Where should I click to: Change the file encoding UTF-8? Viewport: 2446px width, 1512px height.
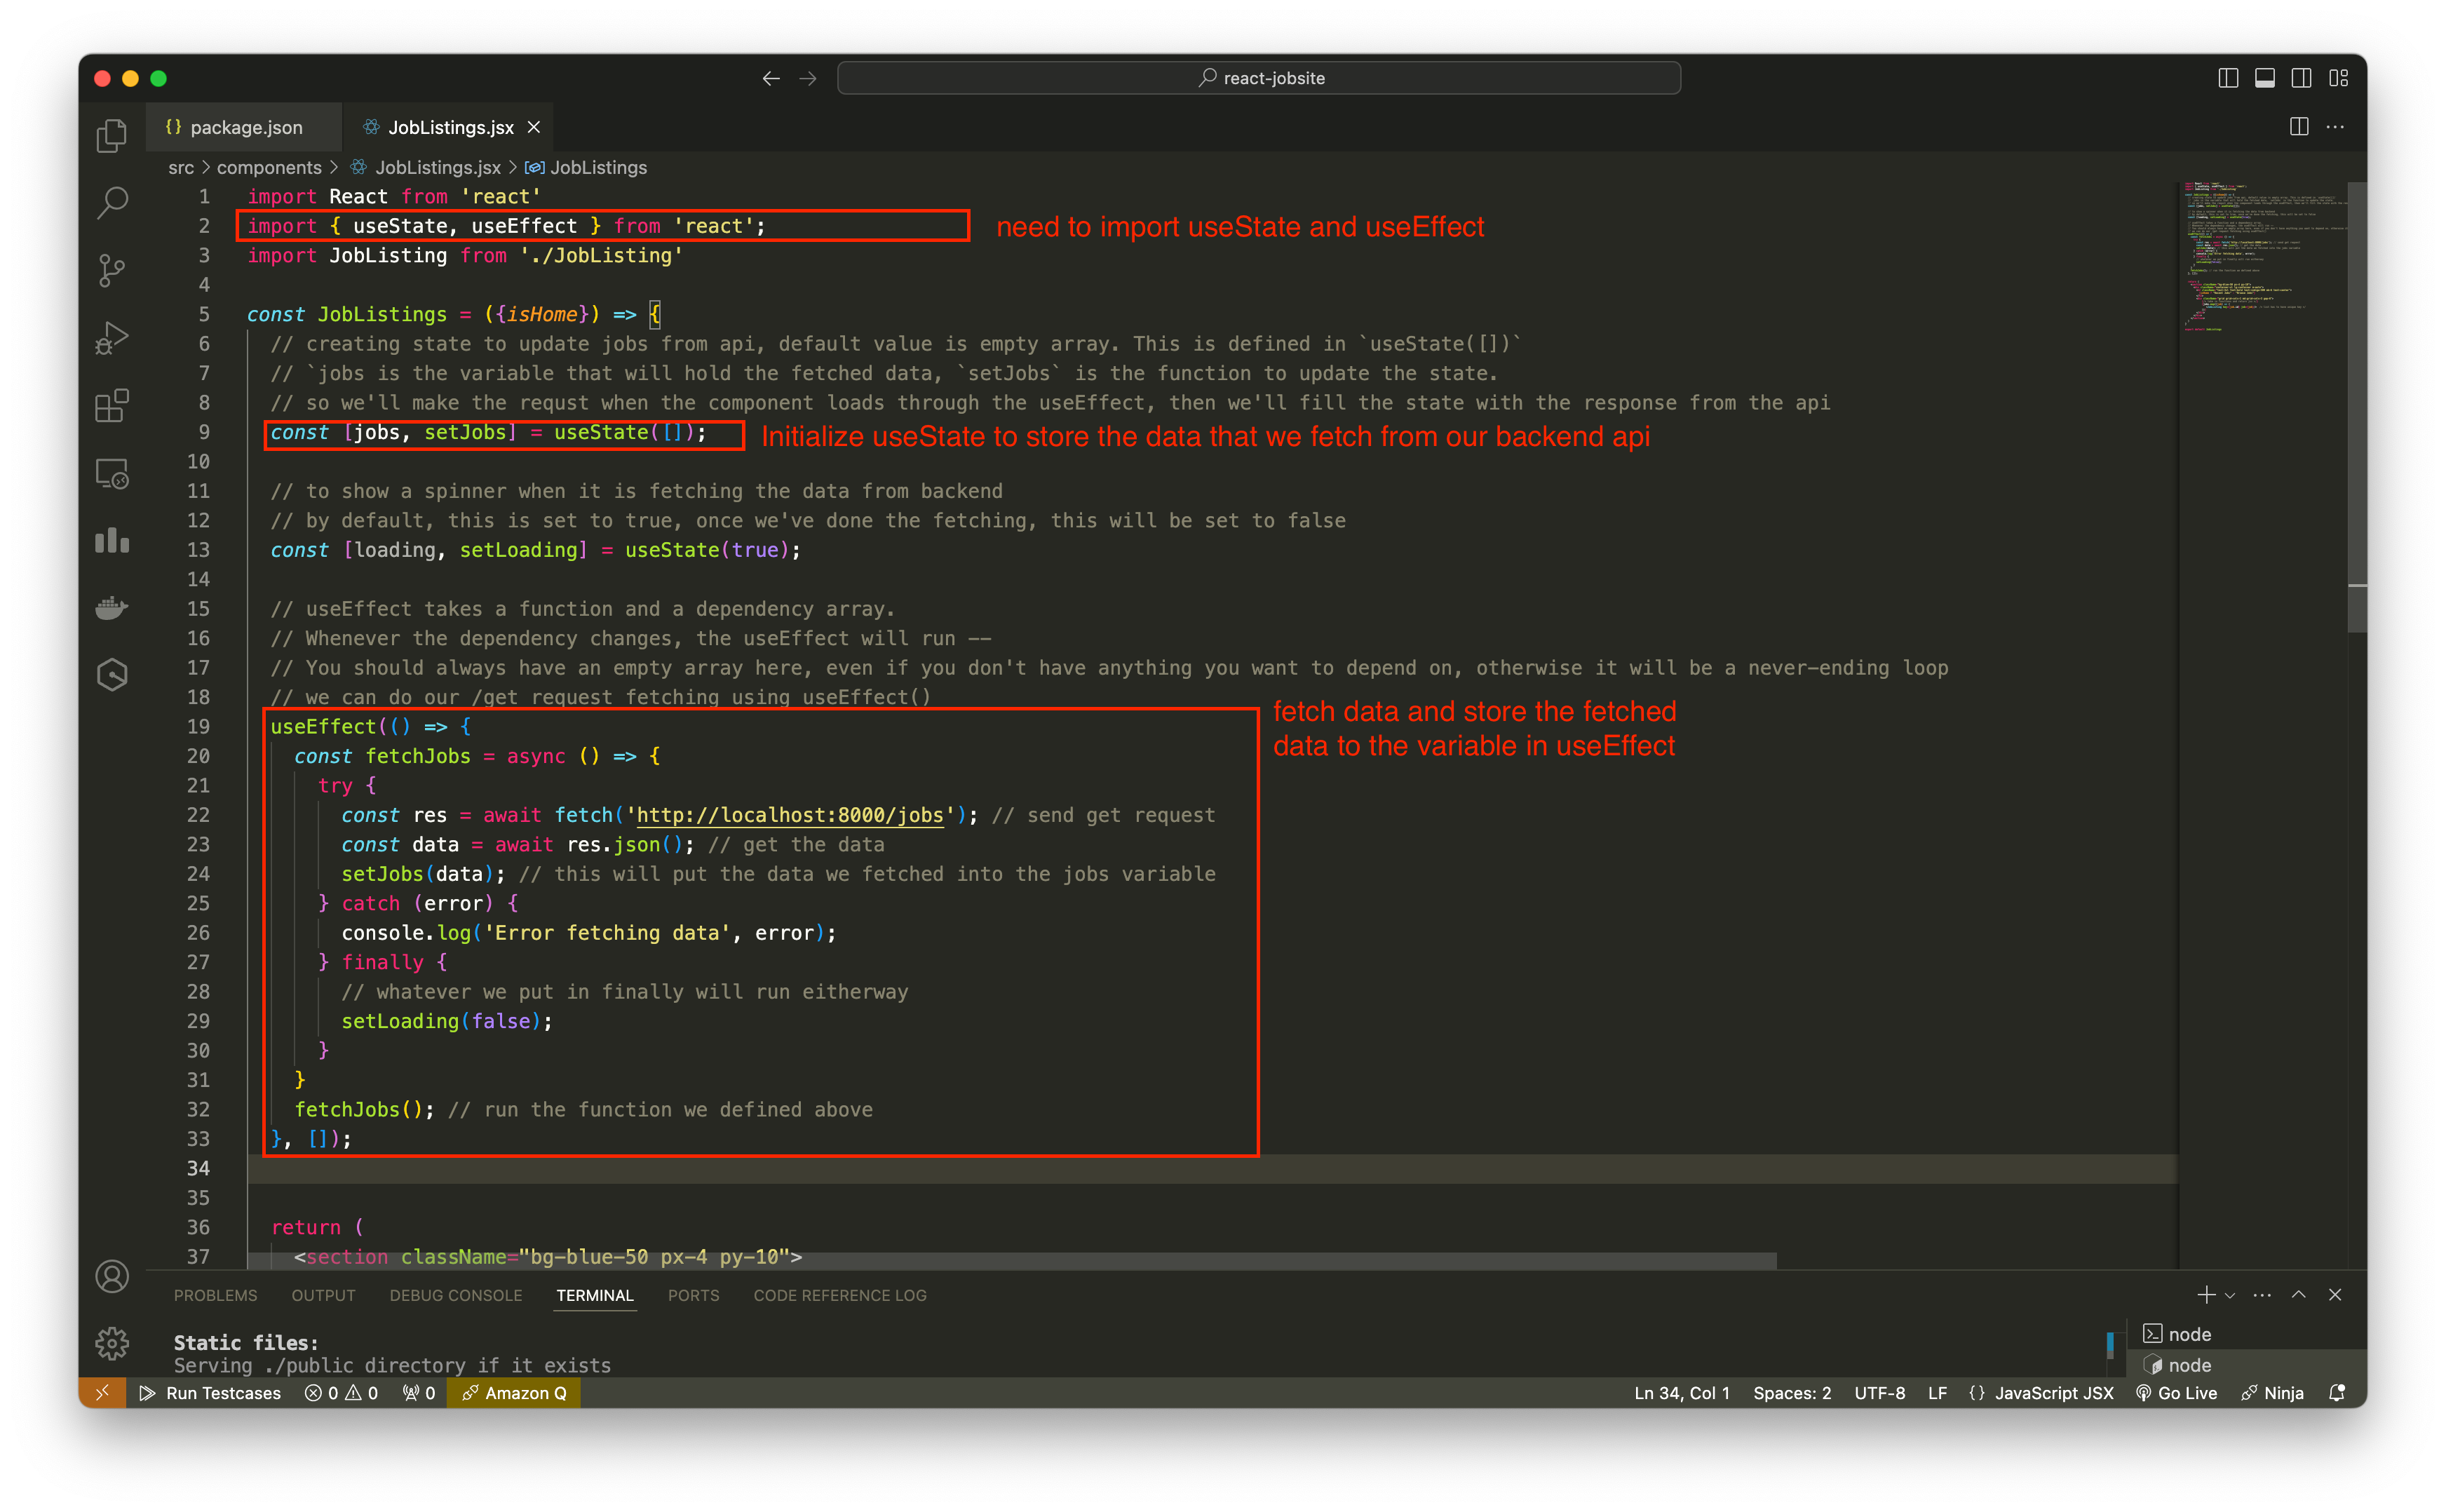coord(1879,1393)
